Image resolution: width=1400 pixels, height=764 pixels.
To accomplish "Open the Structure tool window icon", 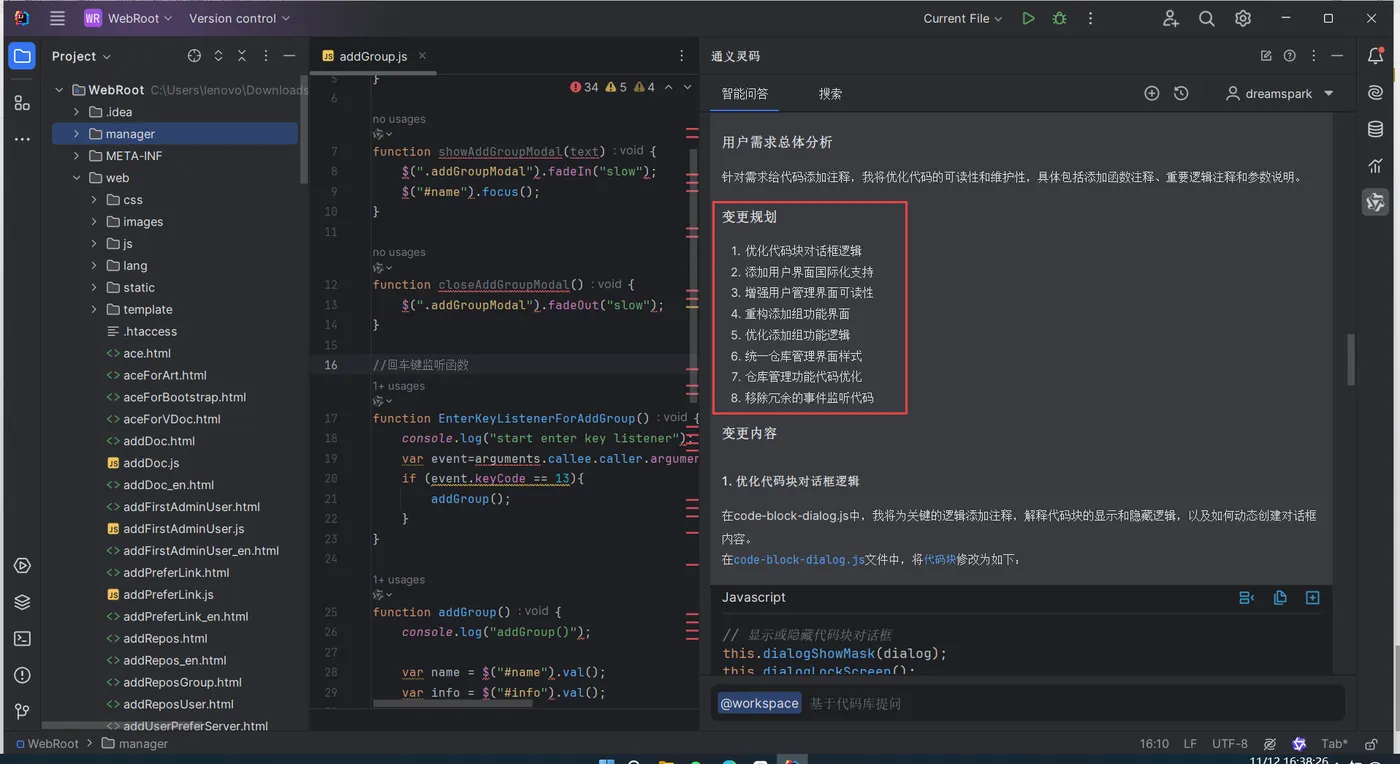I will [x=22, y=102].
